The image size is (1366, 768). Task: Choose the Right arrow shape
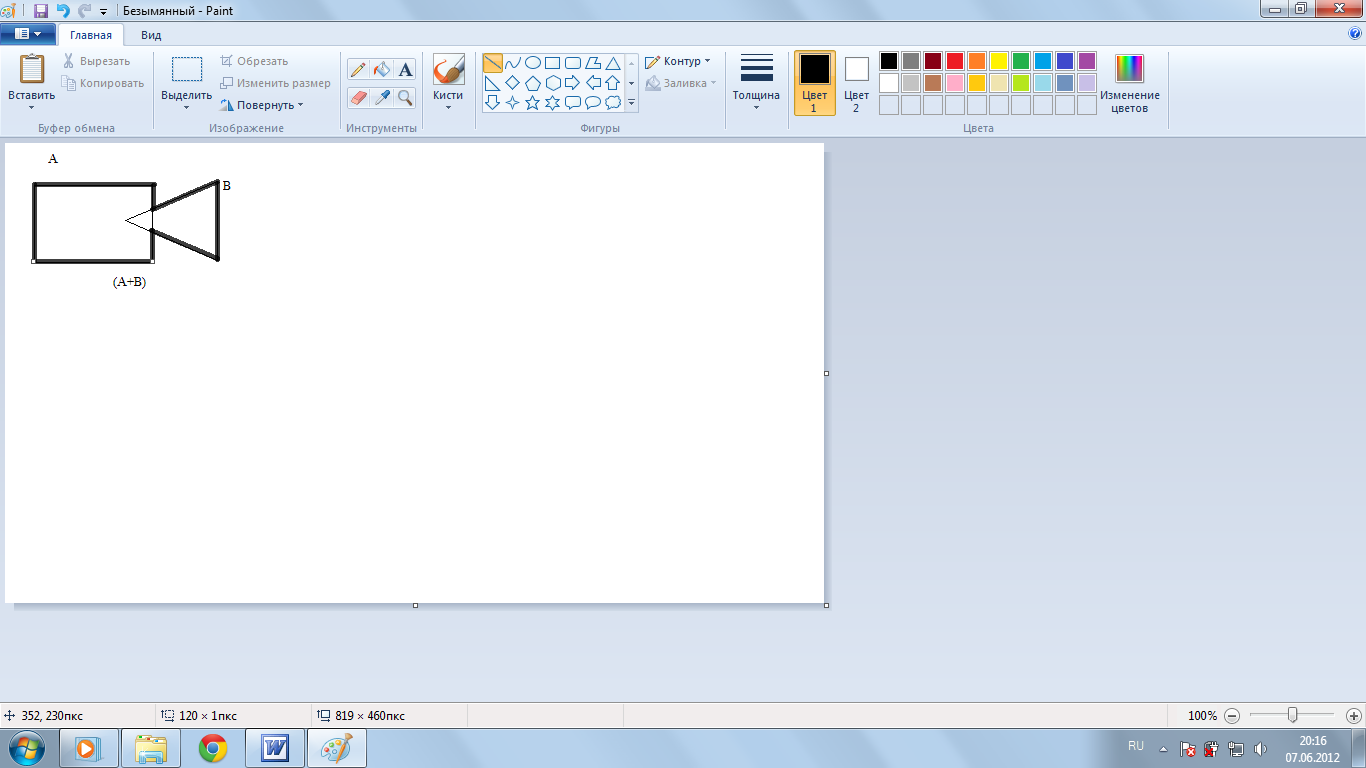click(573, 83)
